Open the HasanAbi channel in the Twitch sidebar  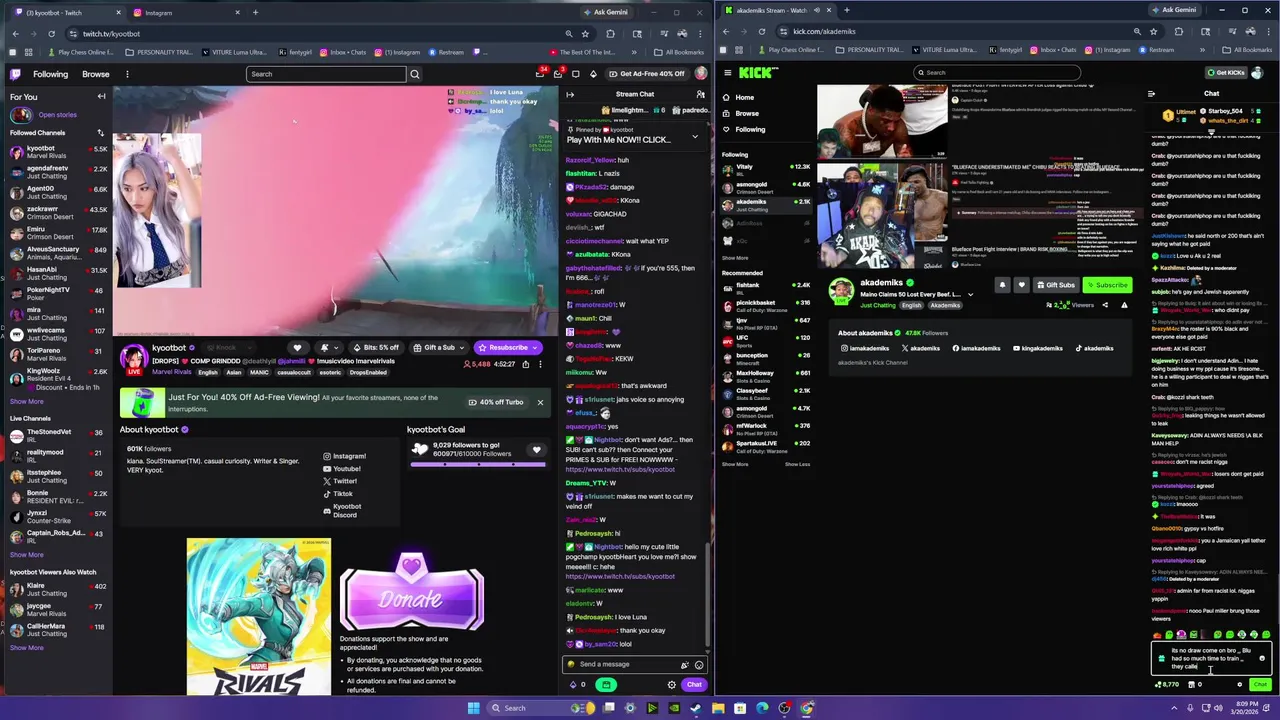pyautogui.click(x=56, y=273)
